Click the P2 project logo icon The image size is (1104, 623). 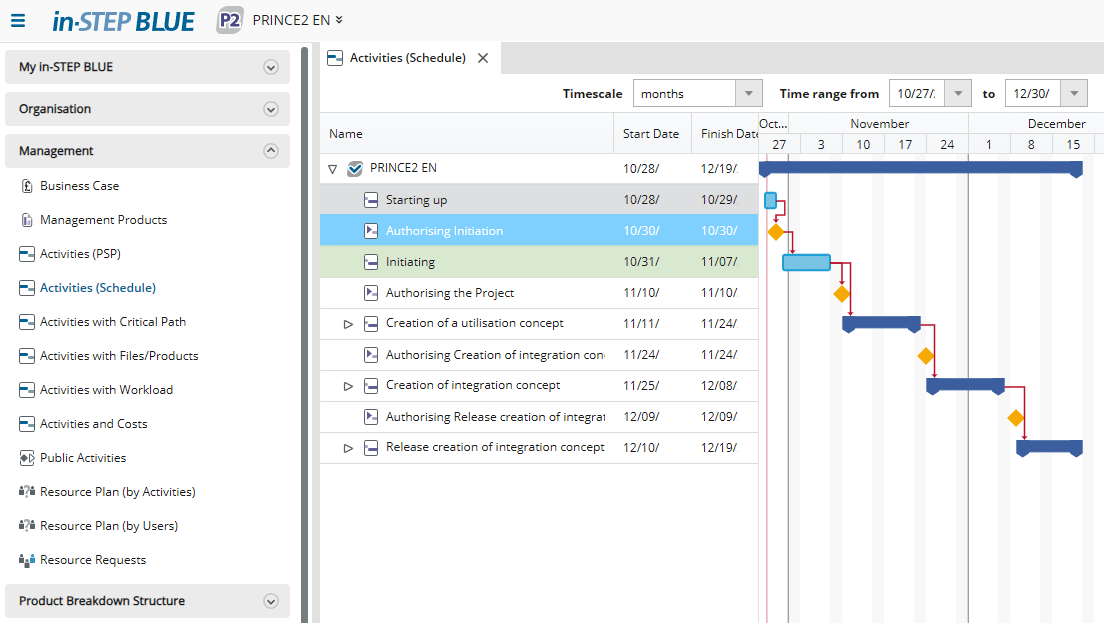pyautogui.click(x=230, y=20)
